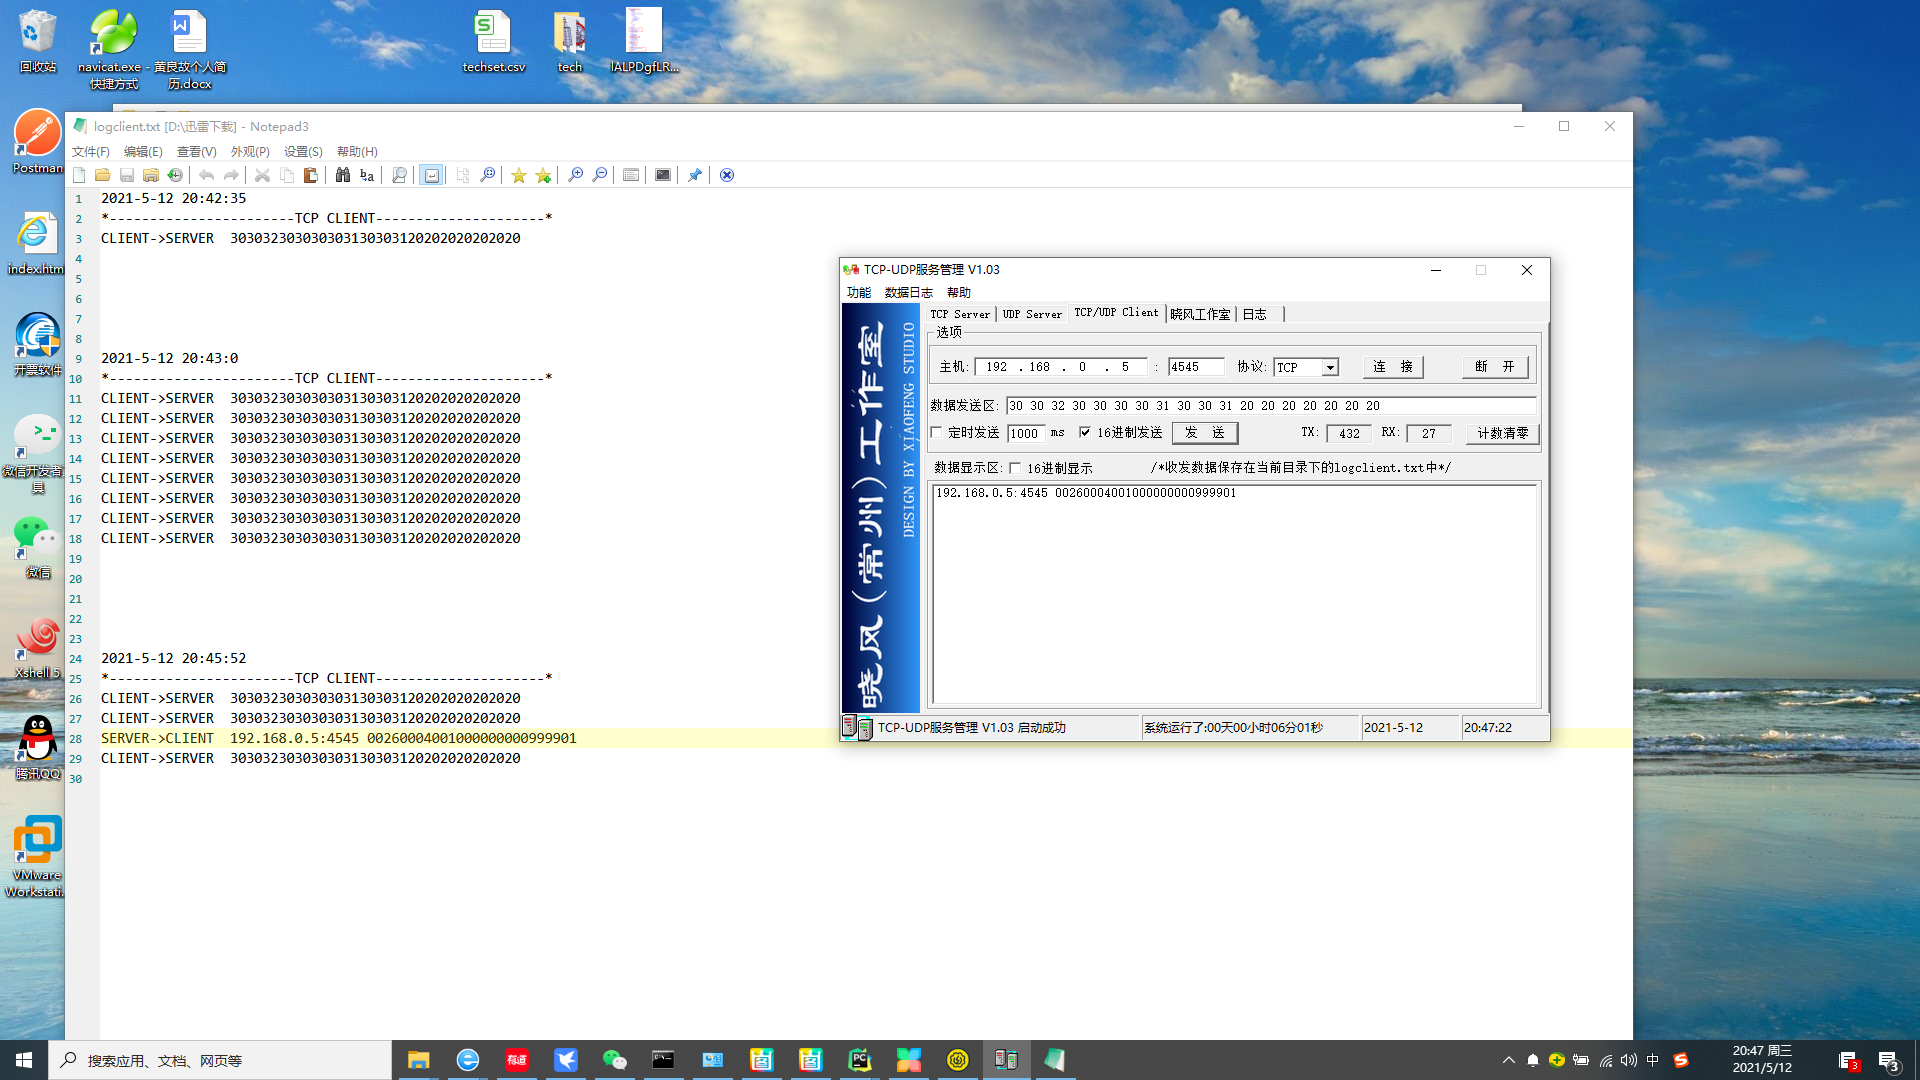Click the Open folder toolbar icon
The height and width of the screenshot is (1080, 1920).
coord(102,175)
